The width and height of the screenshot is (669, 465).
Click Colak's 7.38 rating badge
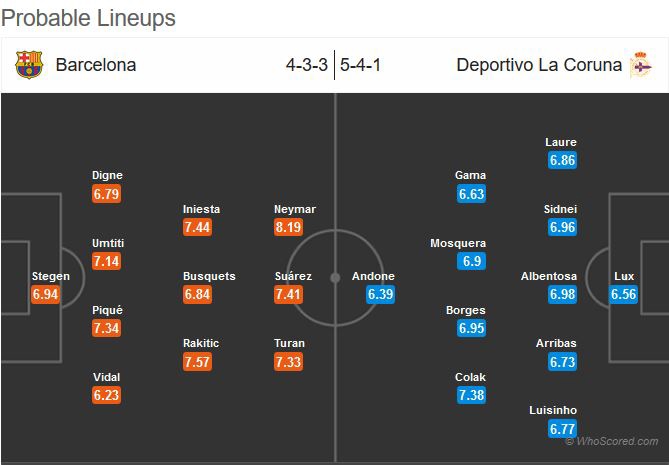click(470, 395)
